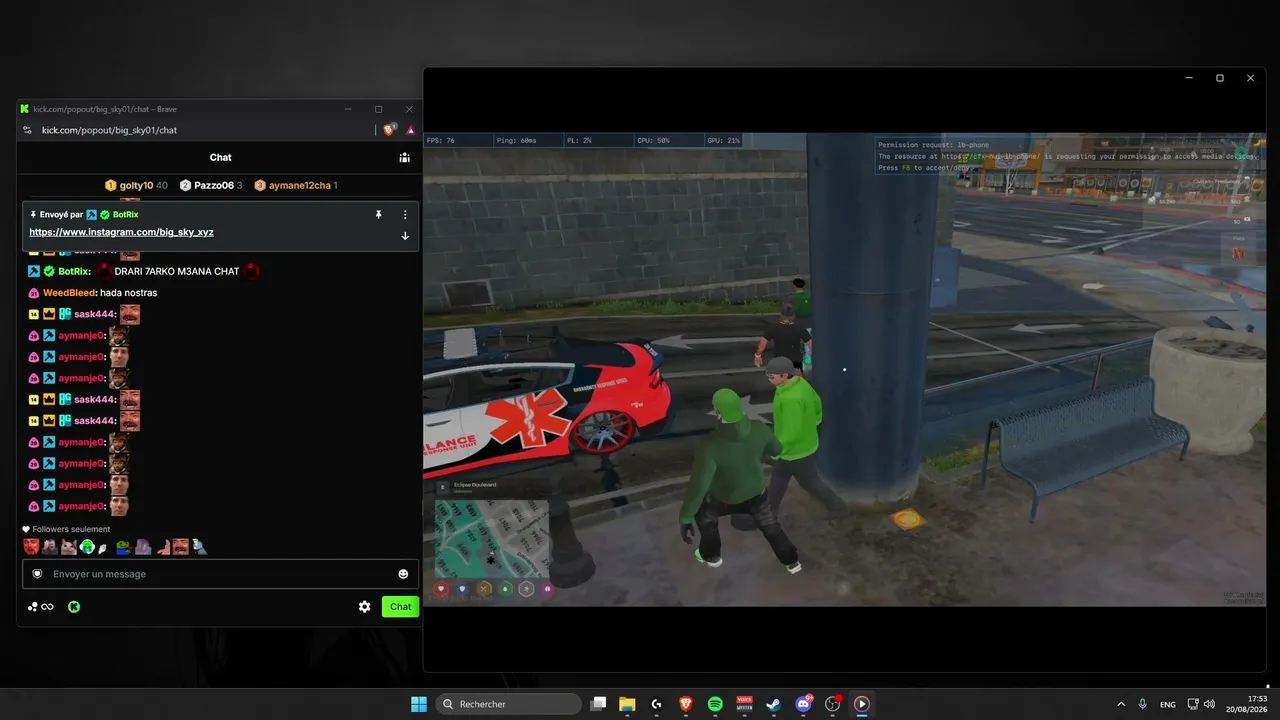Unpin the pinned BotRix message

point(378,214)
